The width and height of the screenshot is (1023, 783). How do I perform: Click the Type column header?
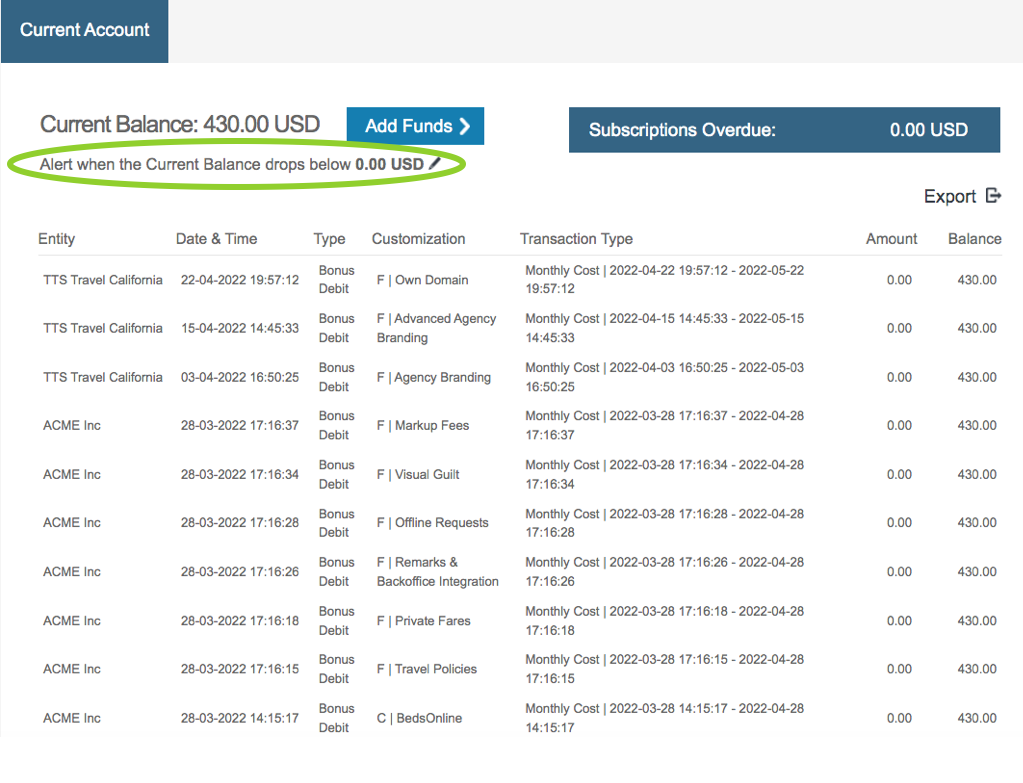329,239
